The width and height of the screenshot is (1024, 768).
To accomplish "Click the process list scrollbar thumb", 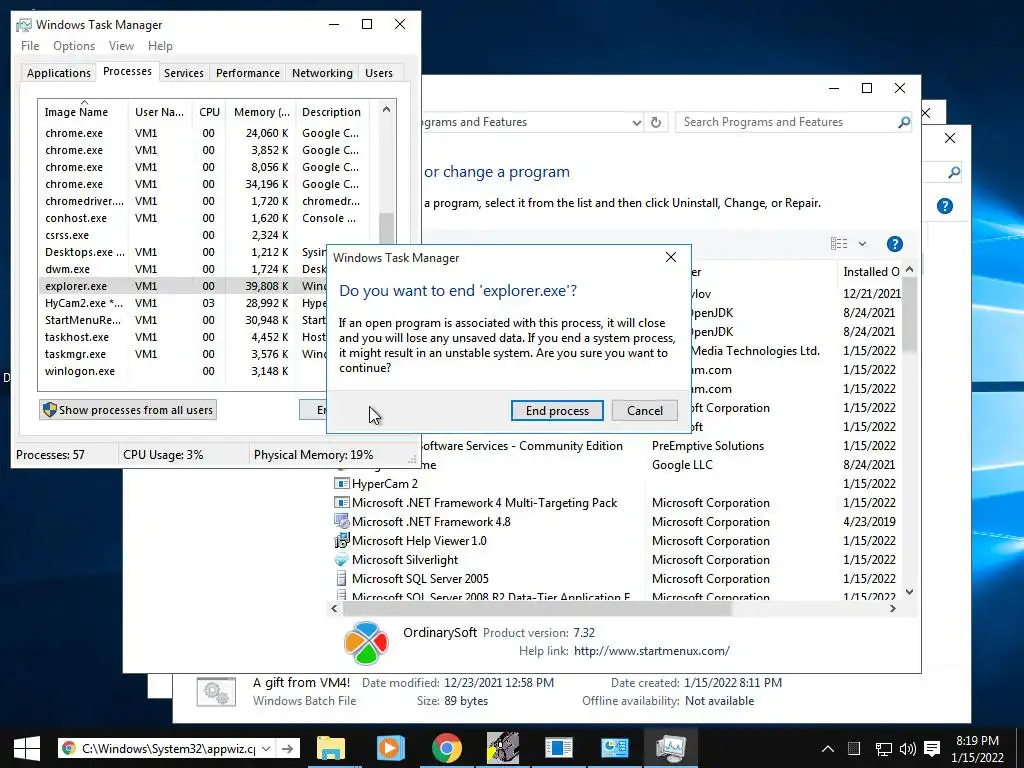I will point(386,227).
